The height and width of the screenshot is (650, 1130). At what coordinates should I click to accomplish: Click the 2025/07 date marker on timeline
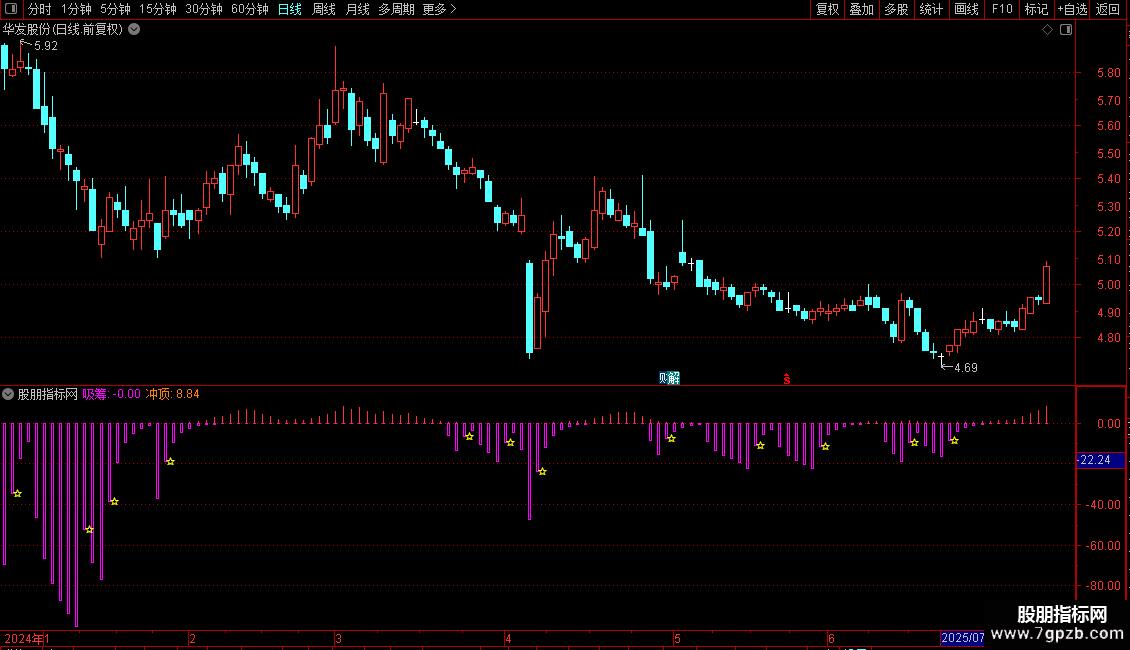tap(963, 638)
